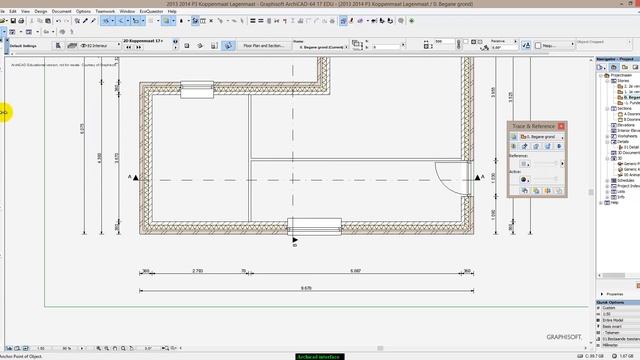Expand the Help node in Navigator
The image size is (640, 360).
(x=600, y=203)
